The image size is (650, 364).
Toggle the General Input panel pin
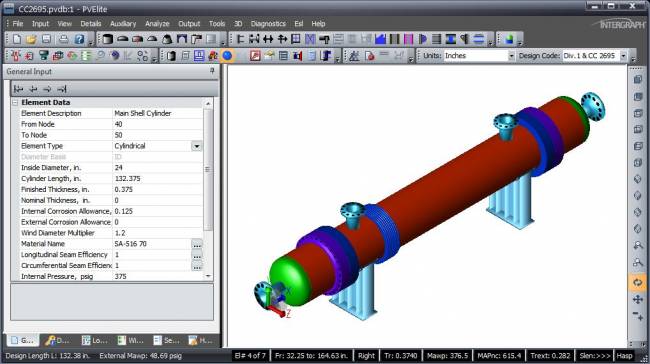[212, 71]
